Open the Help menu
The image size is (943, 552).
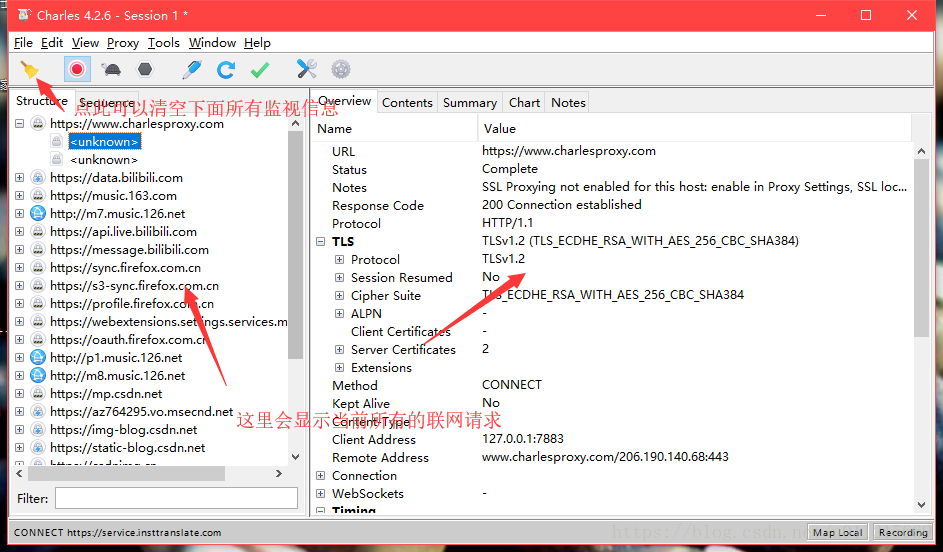pyautogui.click(x=257, y=43)
